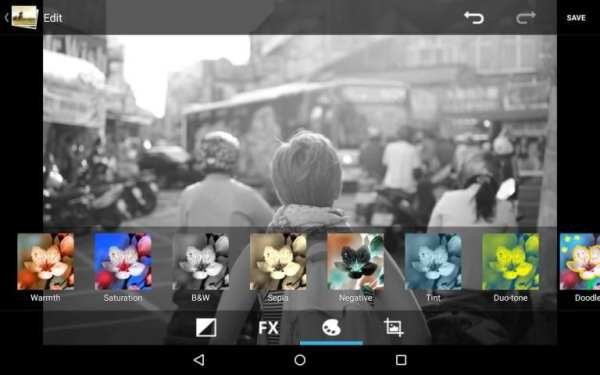Screen dimensions: 600x375
Task: Tap the Android back navigation button
Action: [199, 360]
